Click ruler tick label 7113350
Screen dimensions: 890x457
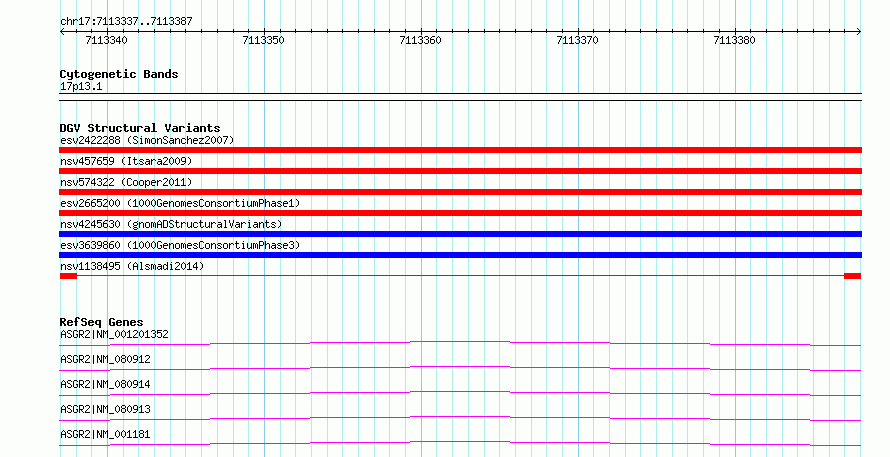tap(263, 40)
